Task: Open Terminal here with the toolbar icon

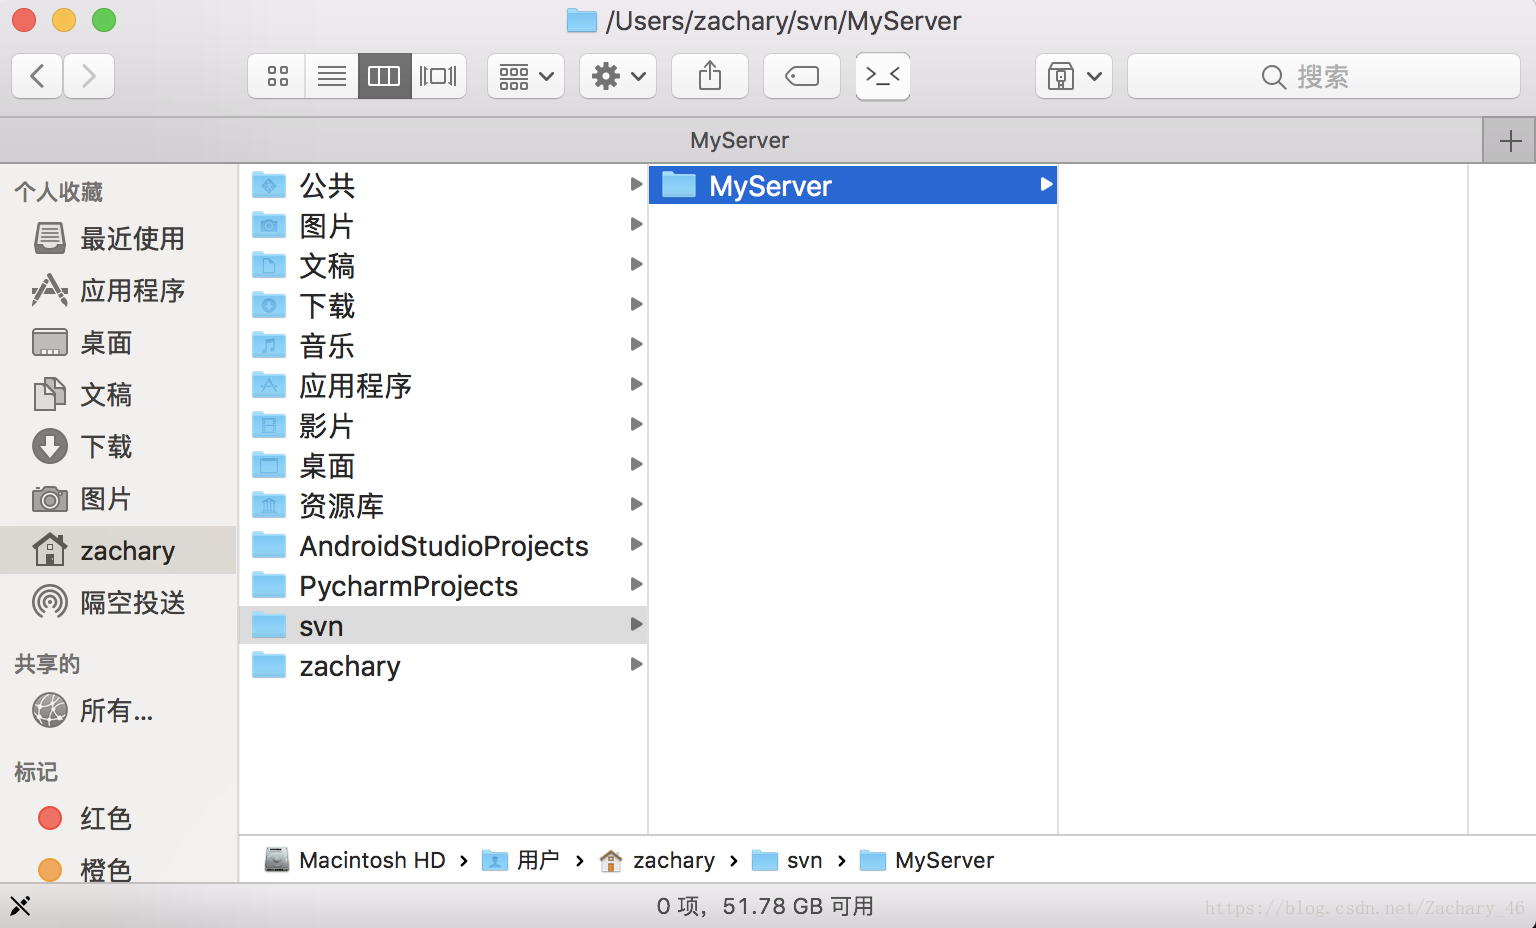Action: pos(883,76)
